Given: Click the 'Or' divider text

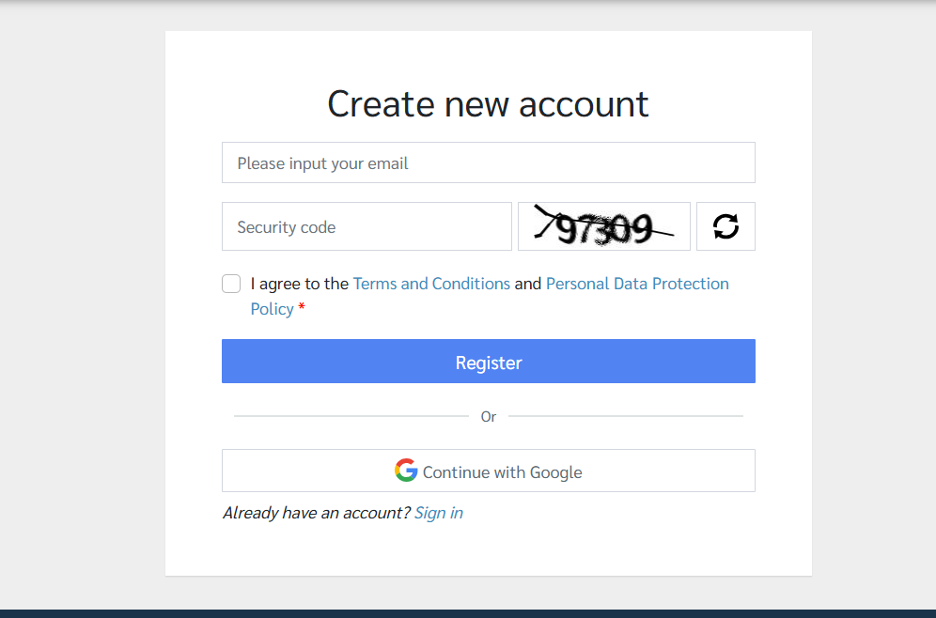Looking at the screenshot, I should pos(488,417).
